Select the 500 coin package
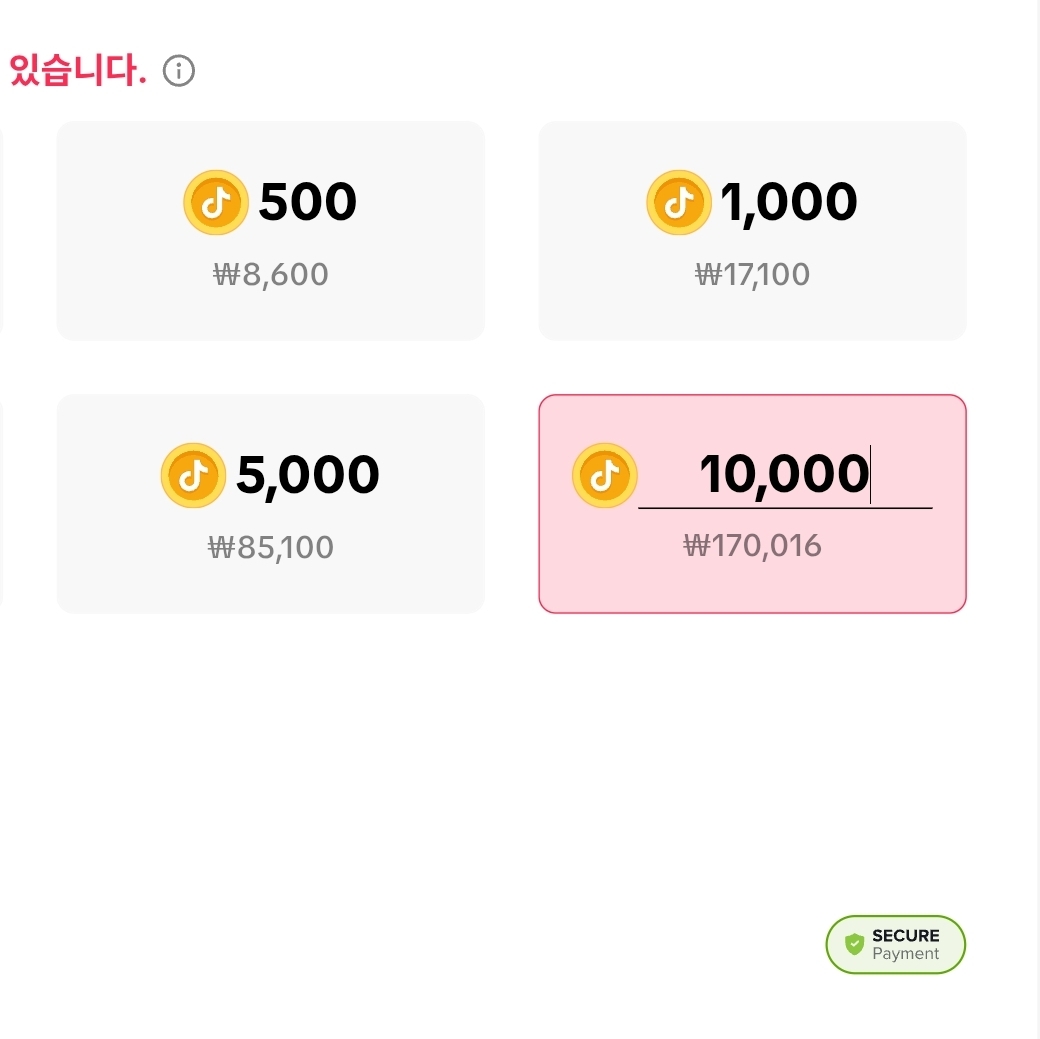Screen dimensions: 1040x1039 pos(270,231)
